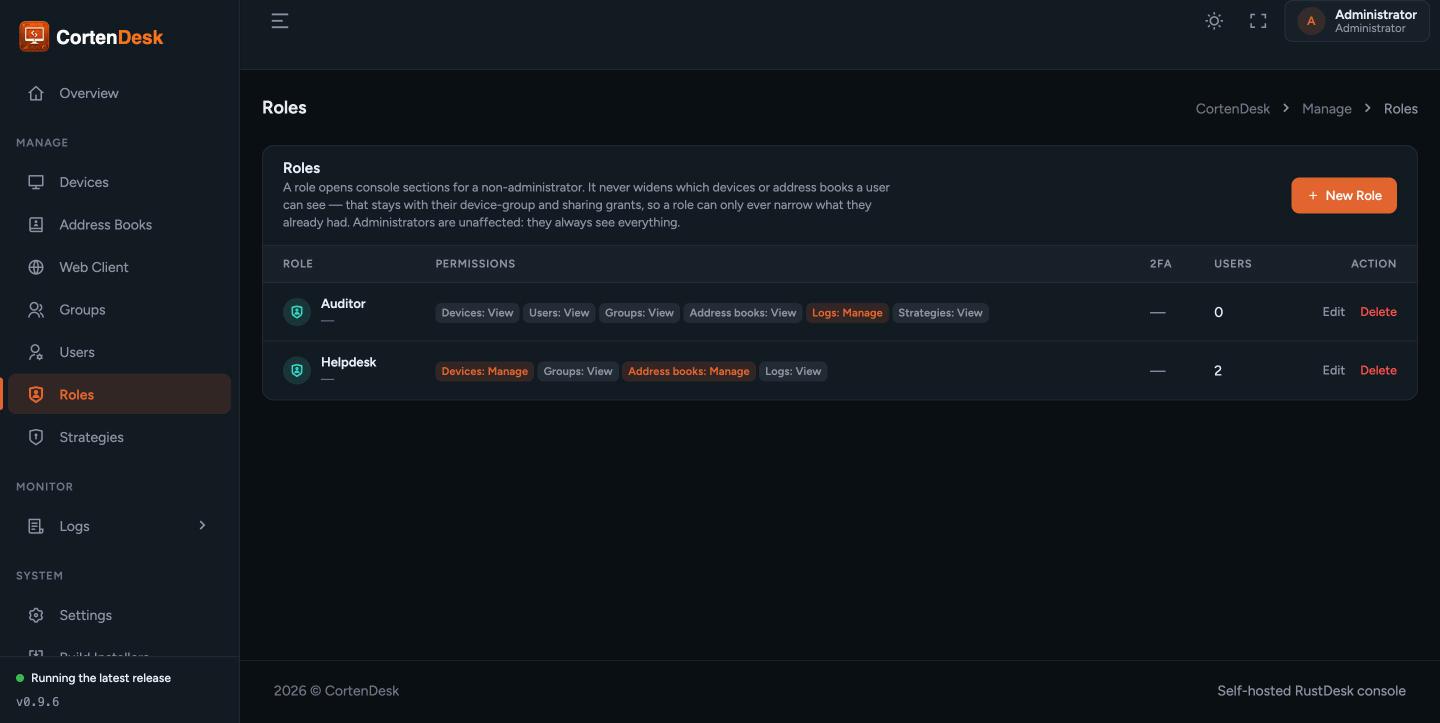The image size is (1440, 723).
Task: Click the version v0.9.6 label
Action: (38, 702)
